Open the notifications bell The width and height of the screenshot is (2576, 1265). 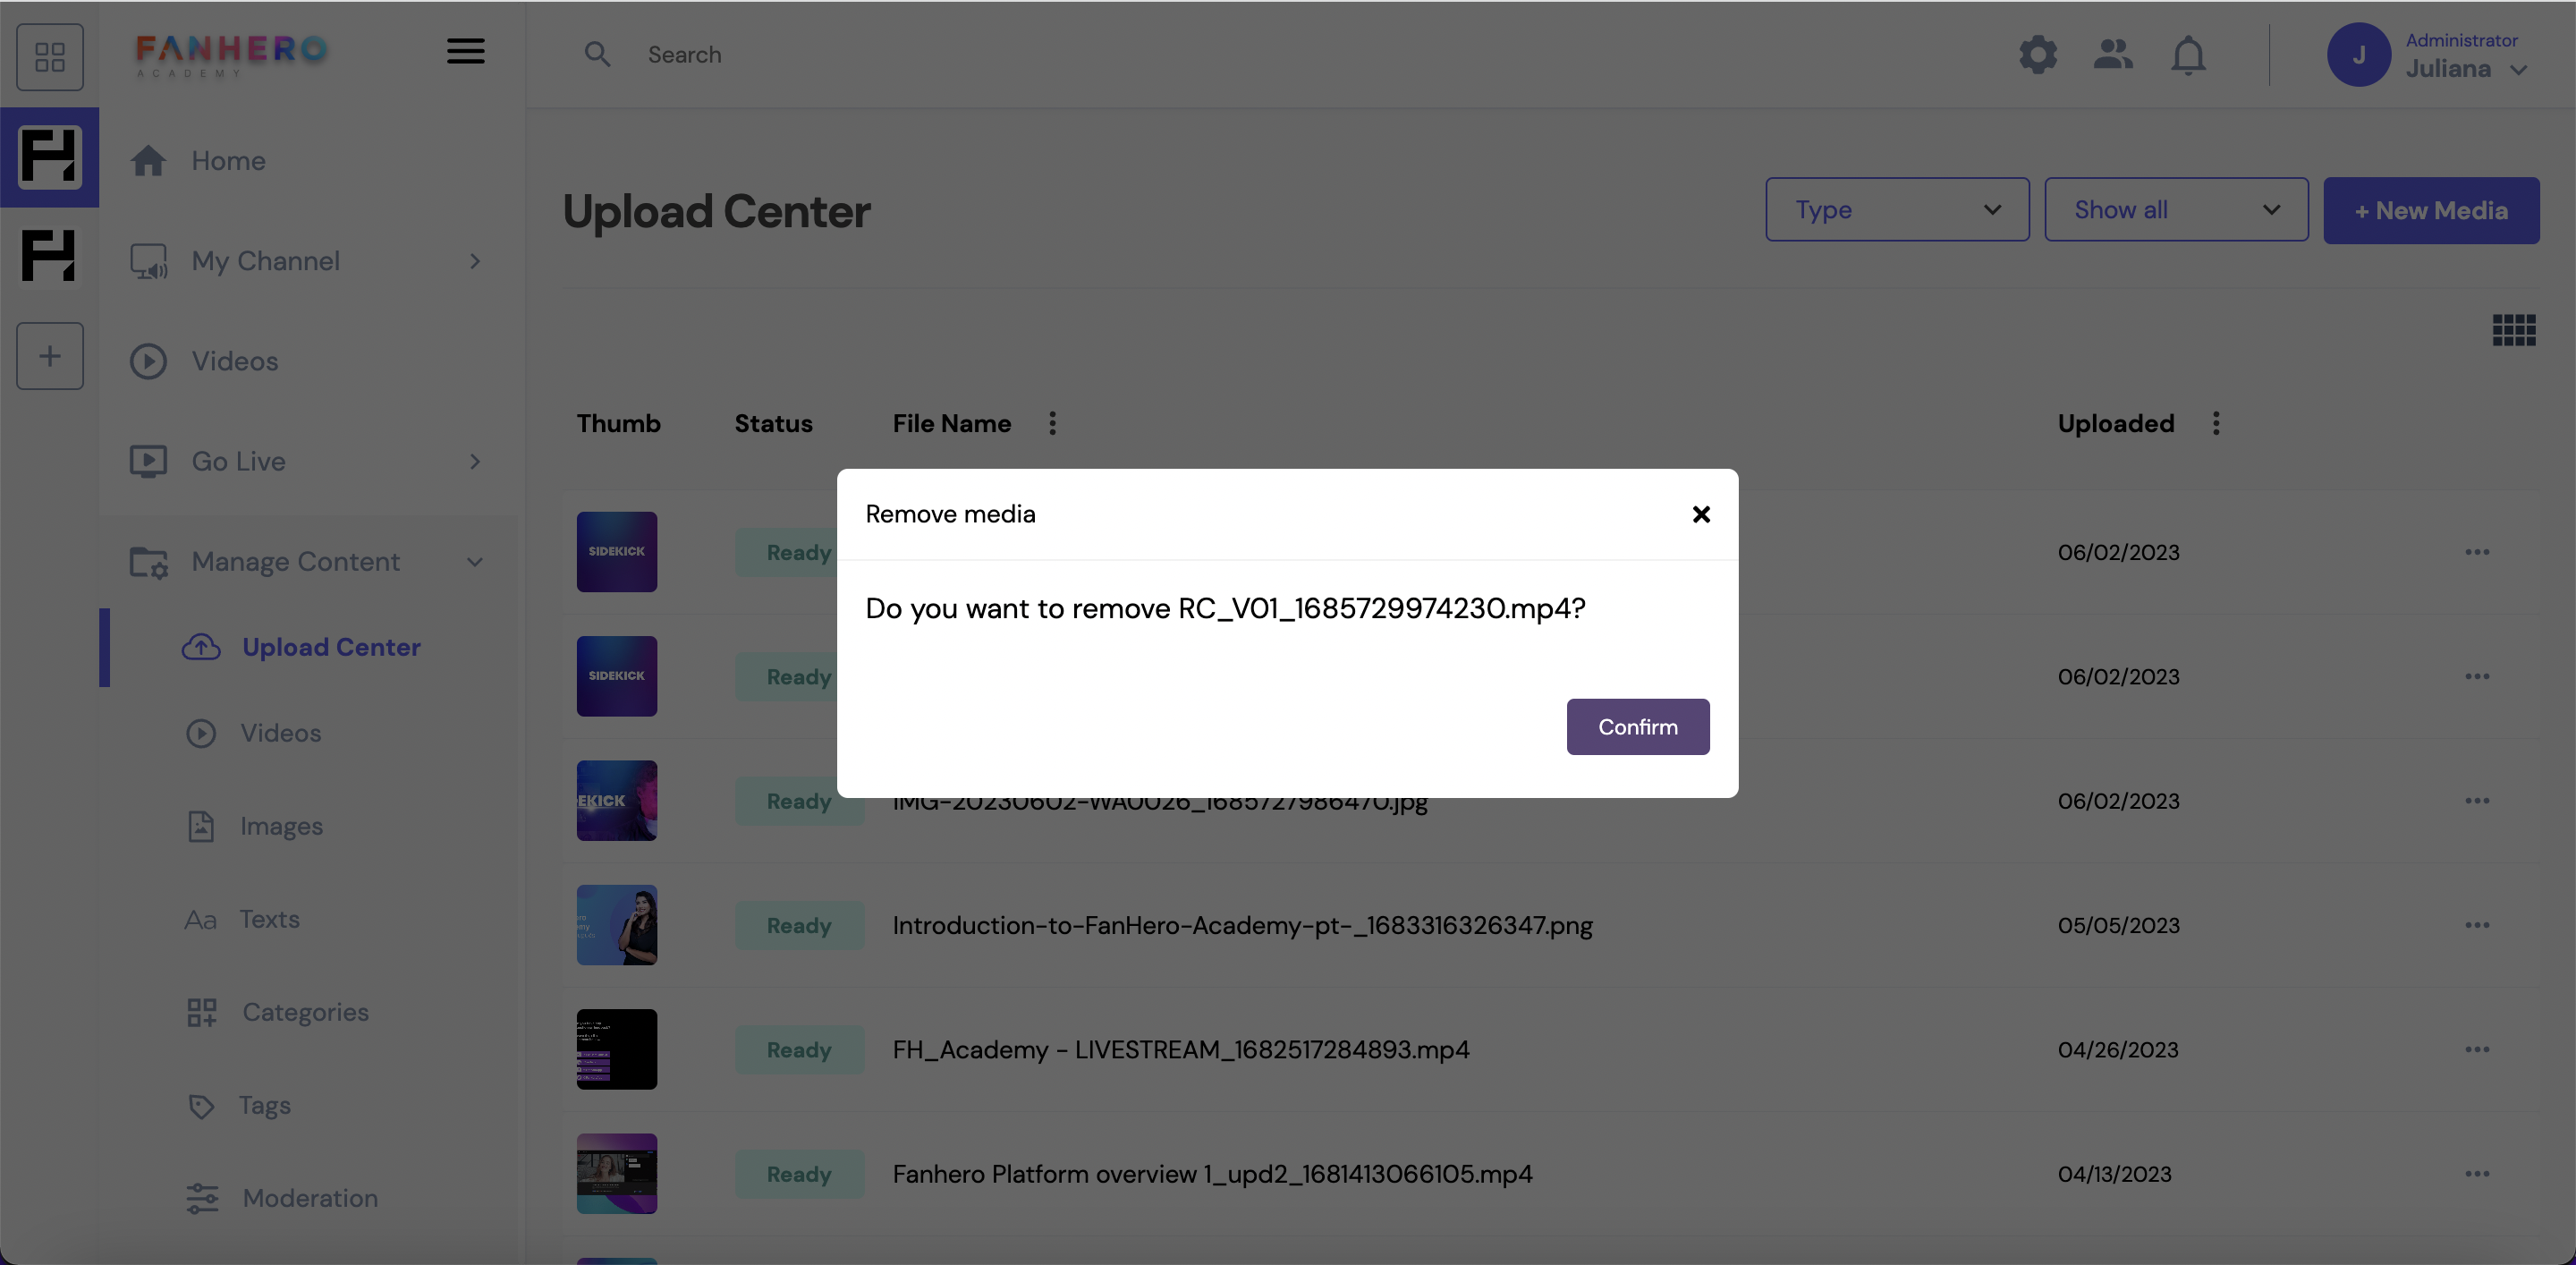2188,55
